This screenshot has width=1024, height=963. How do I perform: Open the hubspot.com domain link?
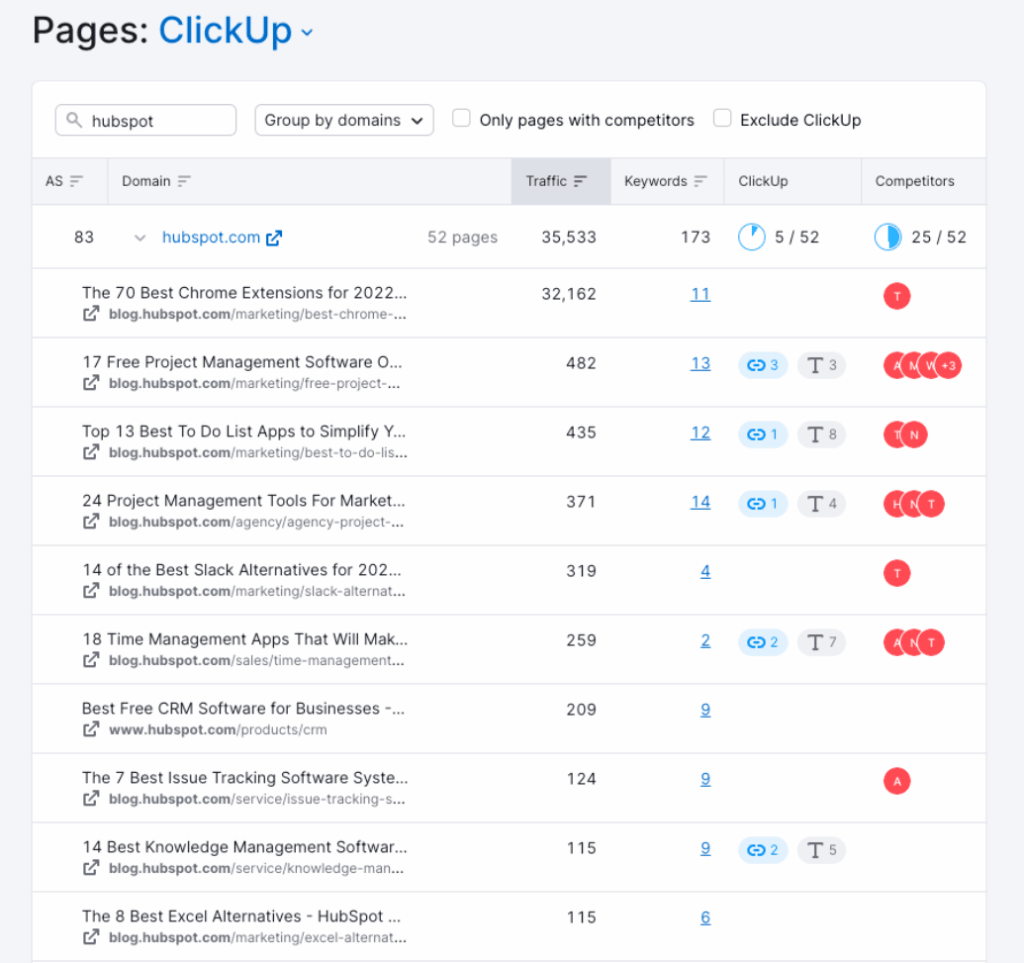point(211,237)
